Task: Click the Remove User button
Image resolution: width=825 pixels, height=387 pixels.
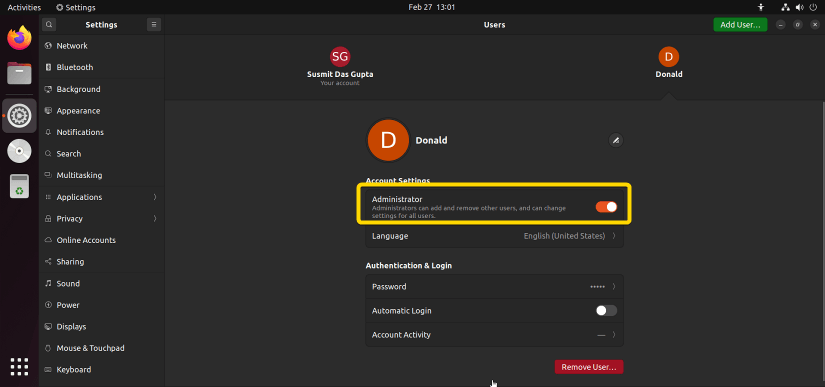Action: tap(589, 367)
